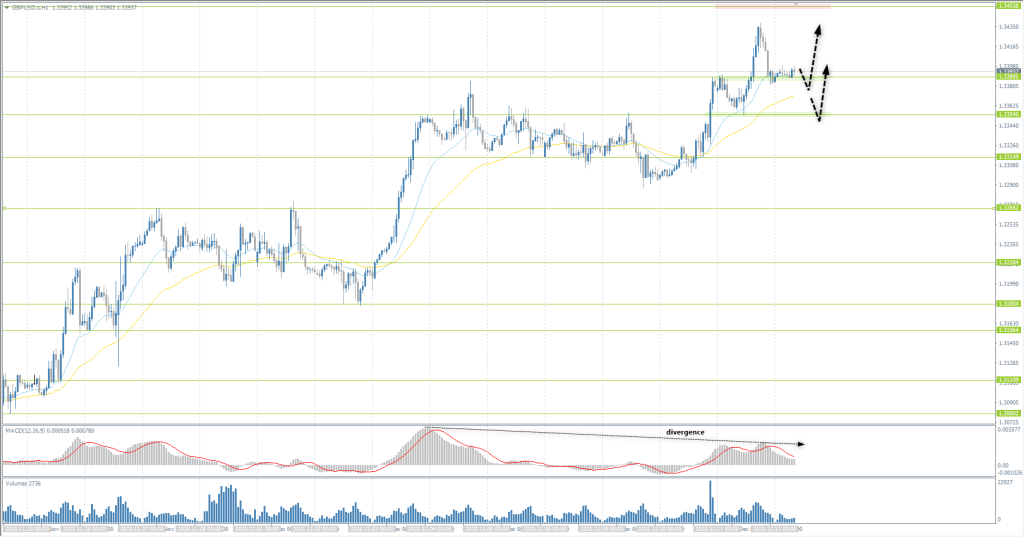Click the tallest volume bar in Volumes panel

pos(711,500)
